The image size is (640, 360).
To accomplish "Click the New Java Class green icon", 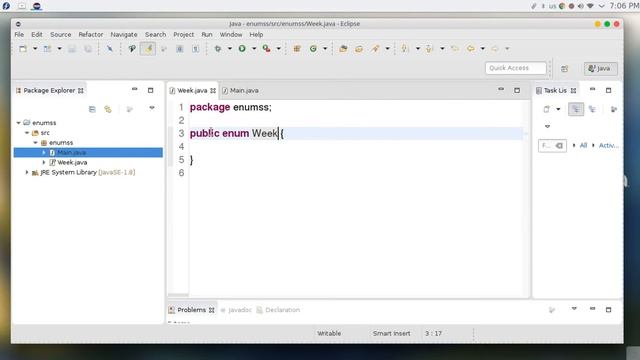I will point(313,49).
